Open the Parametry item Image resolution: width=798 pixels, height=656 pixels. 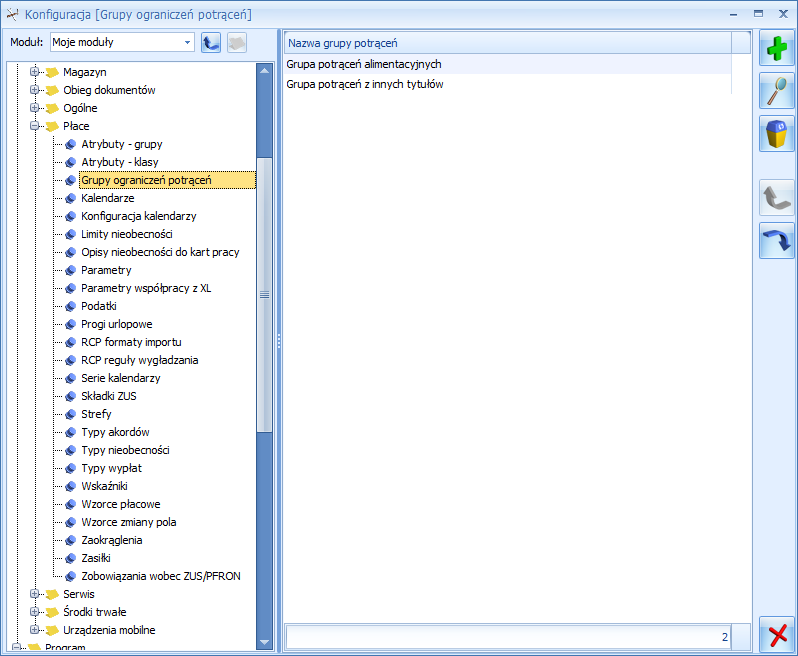[x=106, y=270]
